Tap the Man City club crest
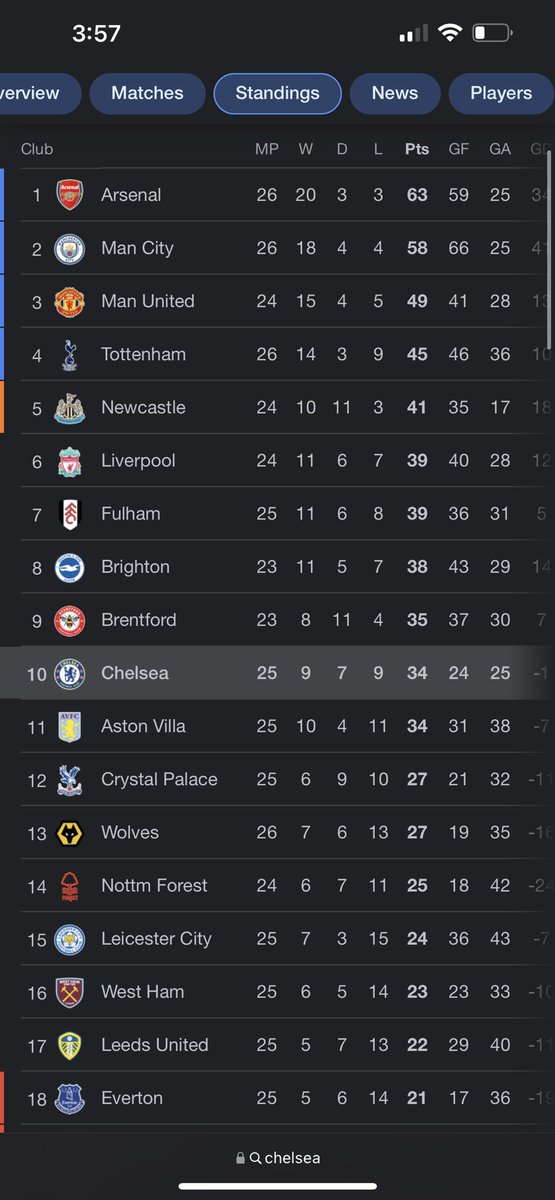Image resolution: width=555 pixels, height=1200 pixels. pyautogui.click(x=70, y=248)
